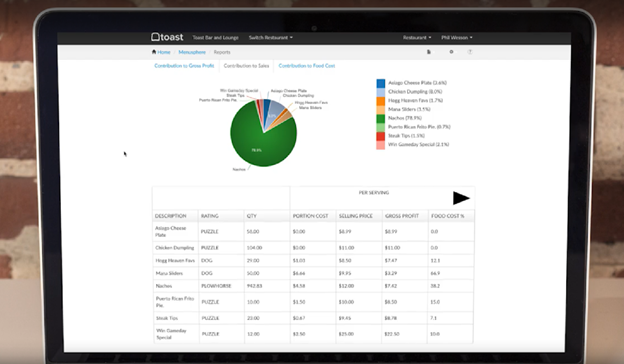
Task: Click the Asiago Cheese Plate legend swatch
Action: tap(381, 83)
